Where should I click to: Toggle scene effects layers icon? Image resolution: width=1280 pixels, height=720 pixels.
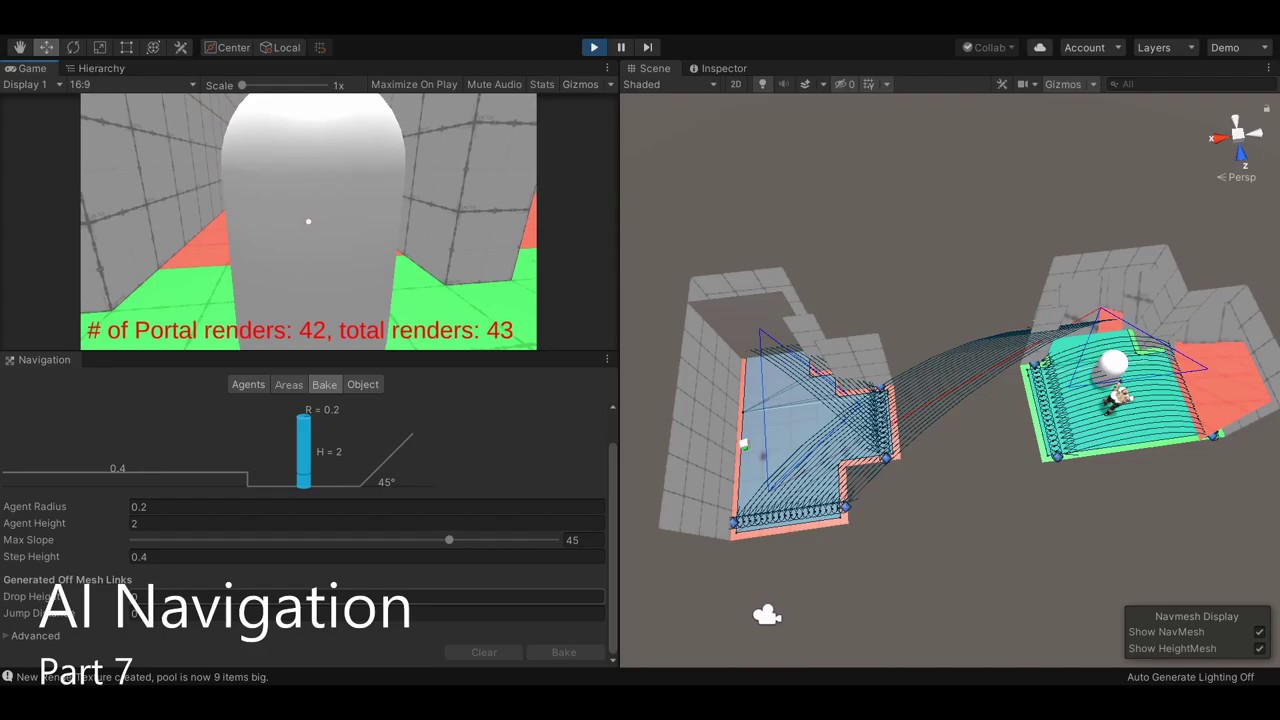805,84
